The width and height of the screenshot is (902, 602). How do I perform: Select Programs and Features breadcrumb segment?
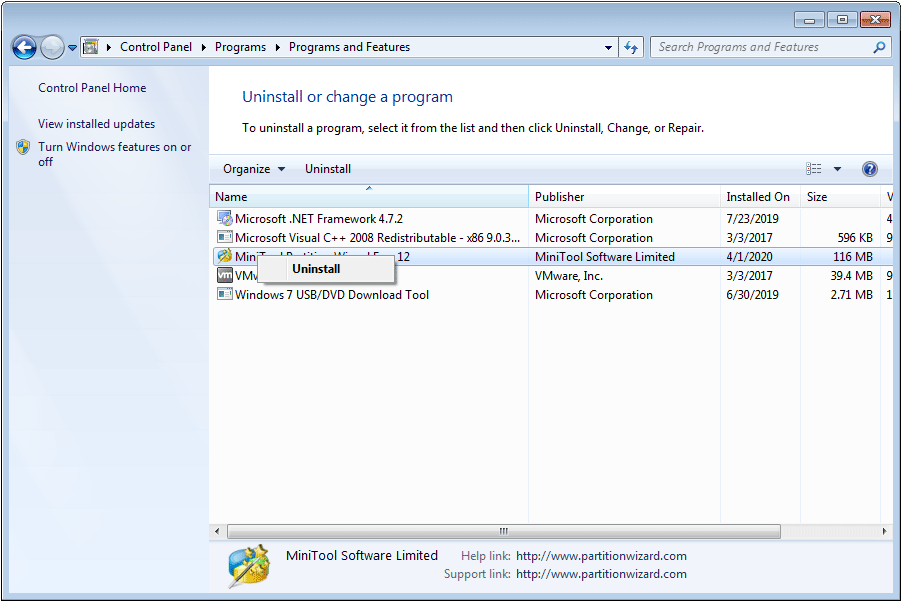point(349,47)
